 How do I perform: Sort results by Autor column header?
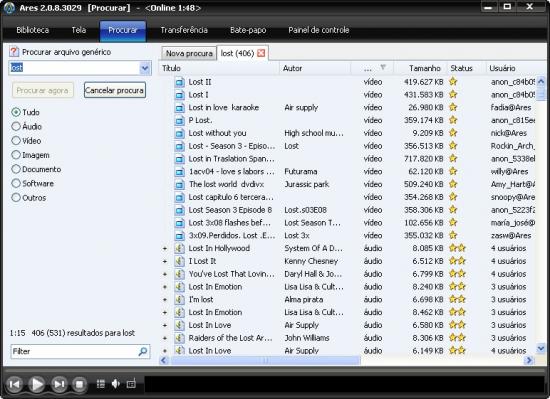(315, 68)
